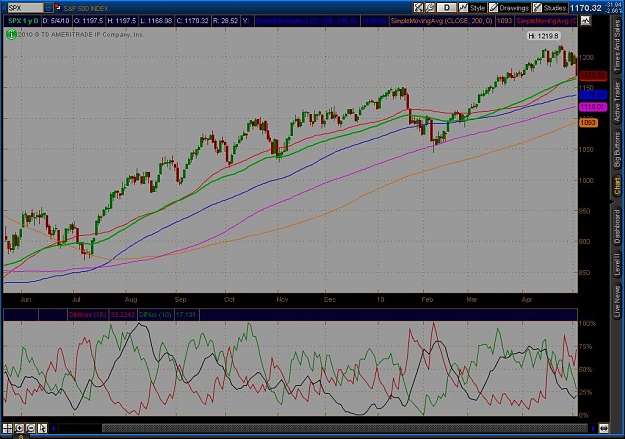Open the Style menu

coord(472,8)
